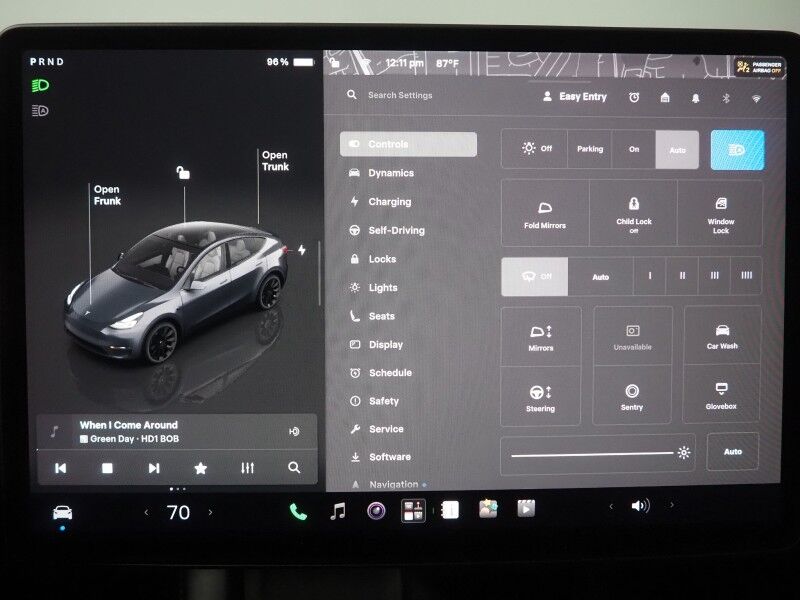The image size is (800, 600).
Task: Turn headlights Off
Action: click(535, 148)
